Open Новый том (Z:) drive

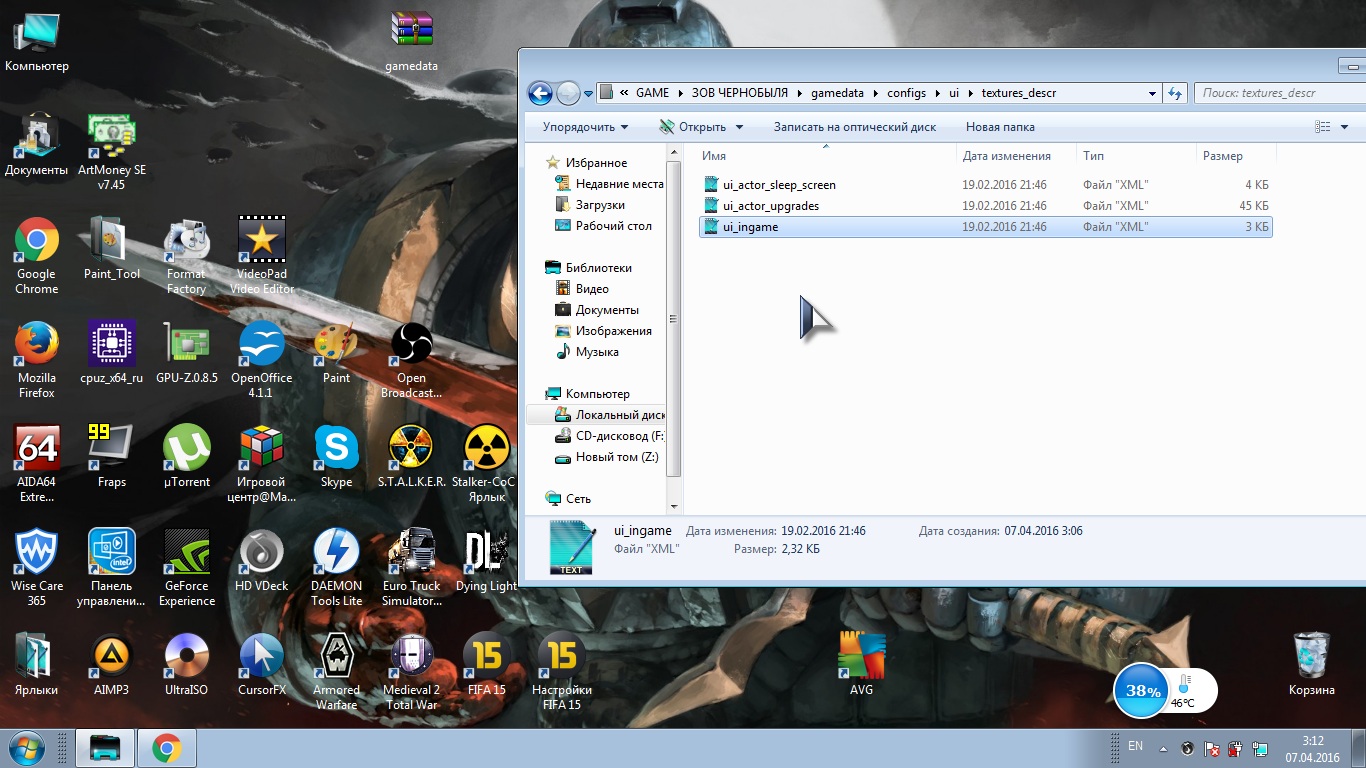[x=609, y=457]
